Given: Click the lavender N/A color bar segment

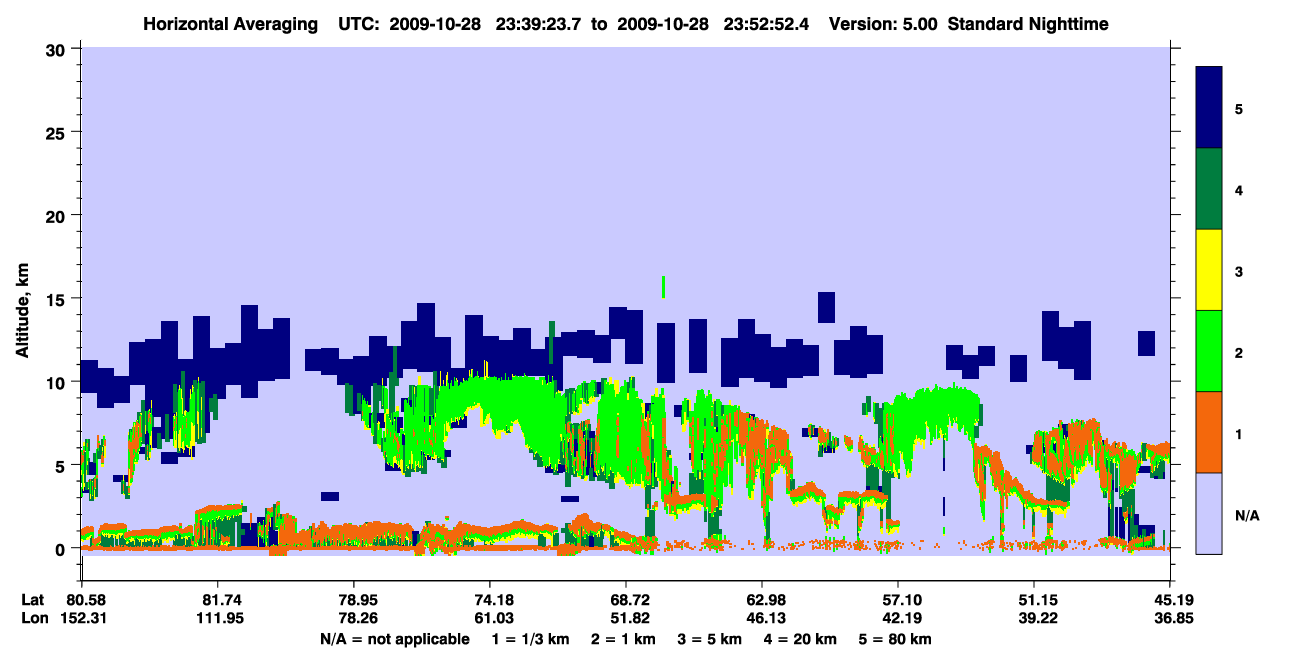Looking at the screenshot, I should pyautogui.click(x=1209, y=513).
